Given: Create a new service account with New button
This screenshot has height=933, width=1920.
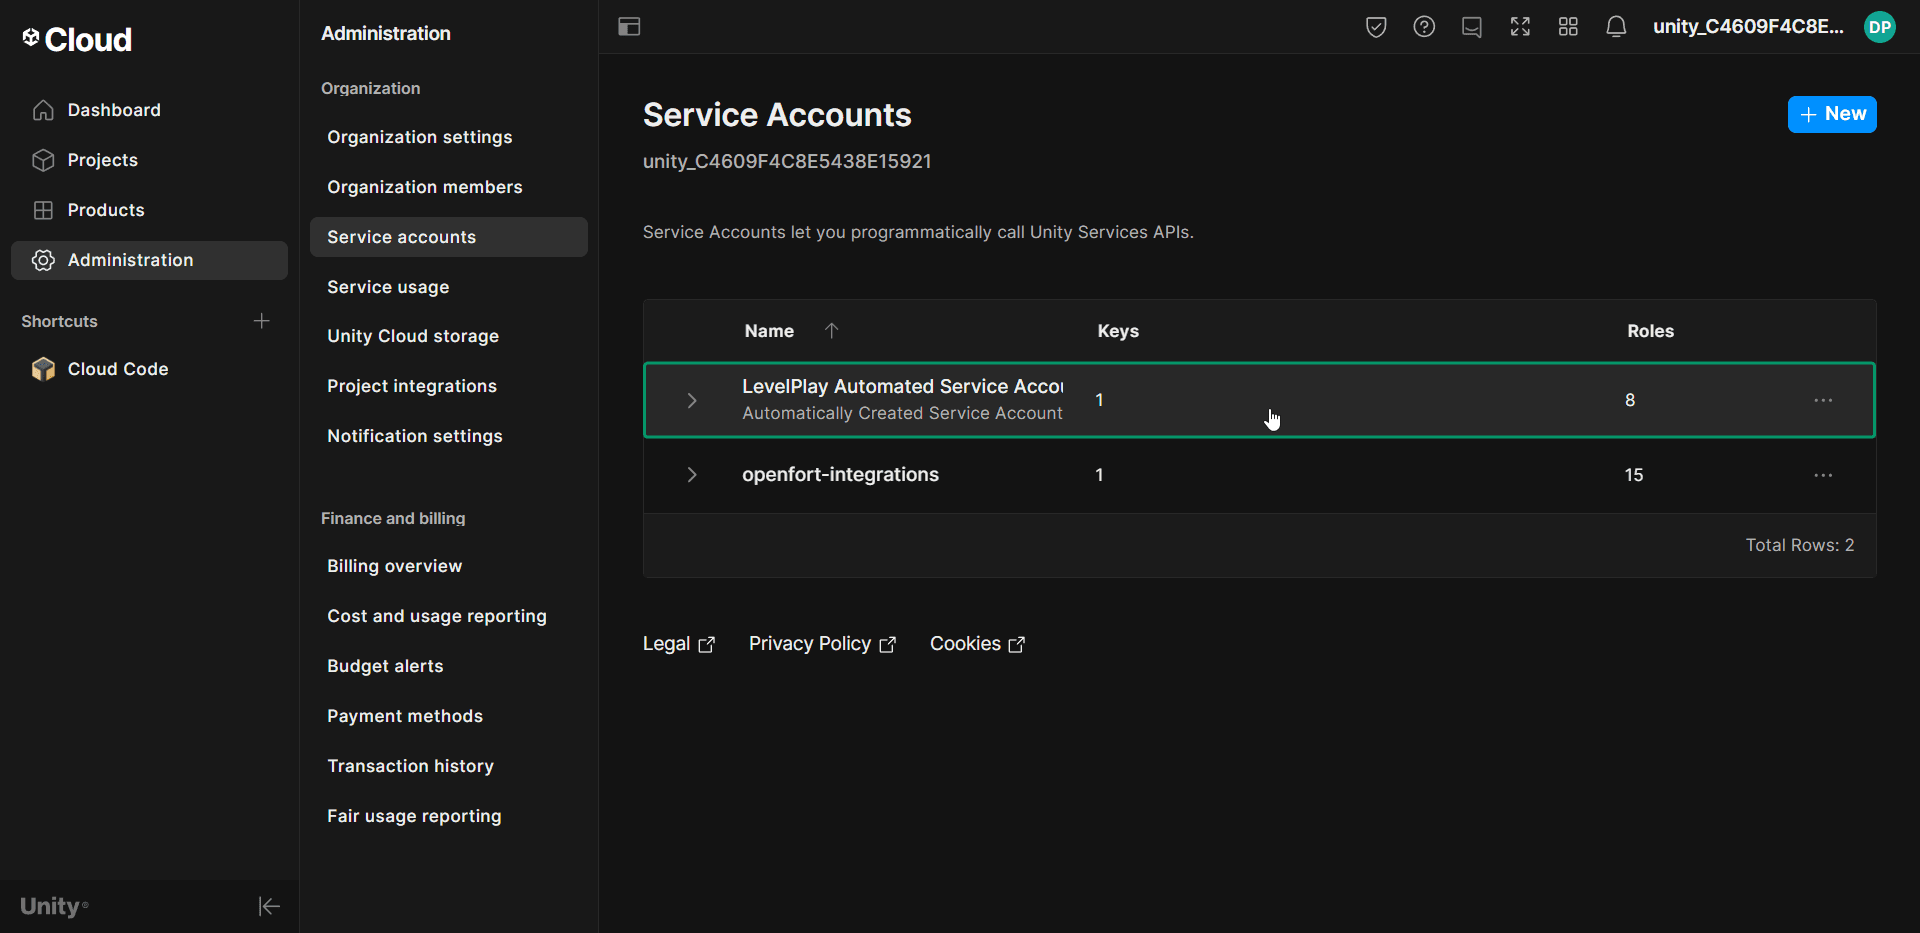Looking at the screenshot, I should point(1832,114).
